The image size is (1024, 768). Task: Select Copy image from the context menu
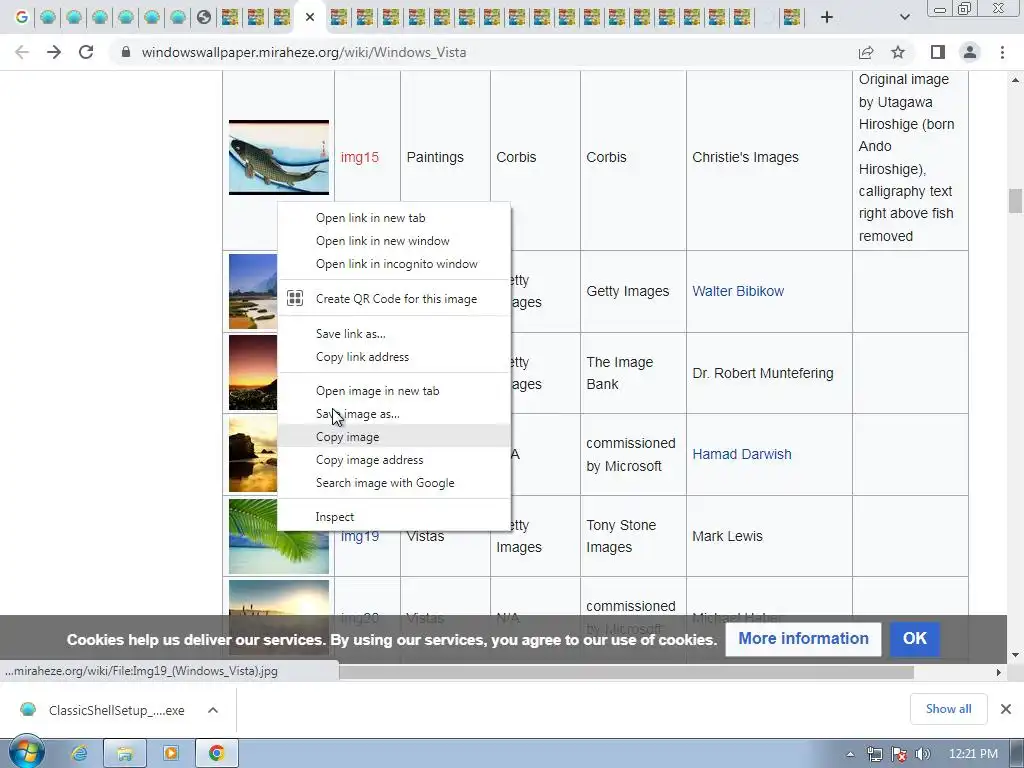(x=394, y=436)
